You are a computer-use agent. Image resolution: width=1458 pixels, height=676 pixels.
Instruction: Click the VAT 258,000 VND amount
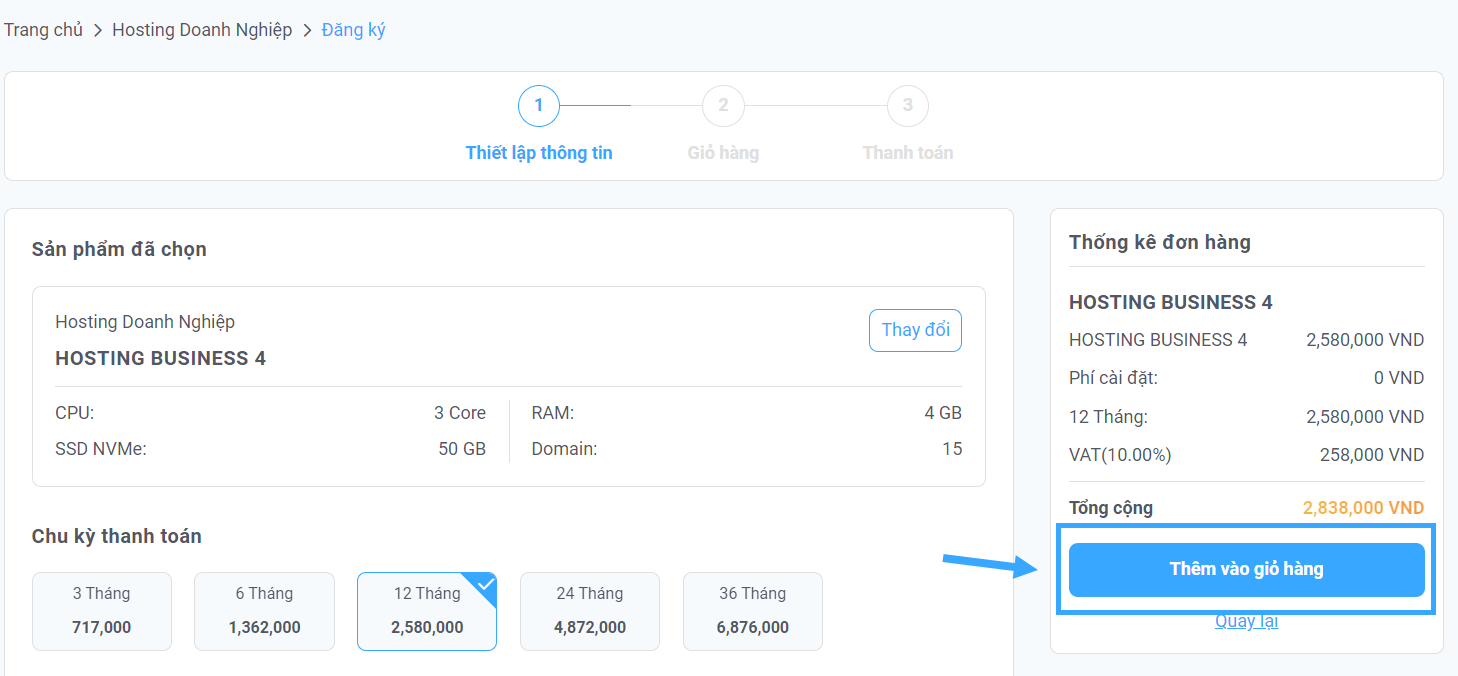[1372, 455]
